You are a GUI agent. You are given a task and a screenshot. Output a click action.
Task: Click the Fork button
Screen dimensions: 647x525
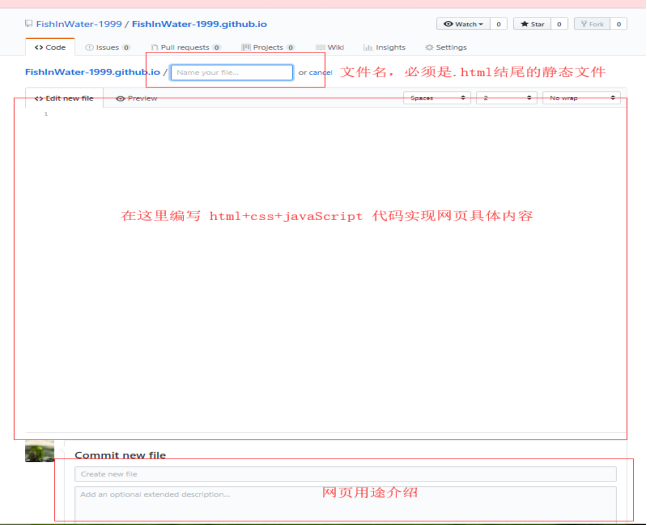(592, 24)
